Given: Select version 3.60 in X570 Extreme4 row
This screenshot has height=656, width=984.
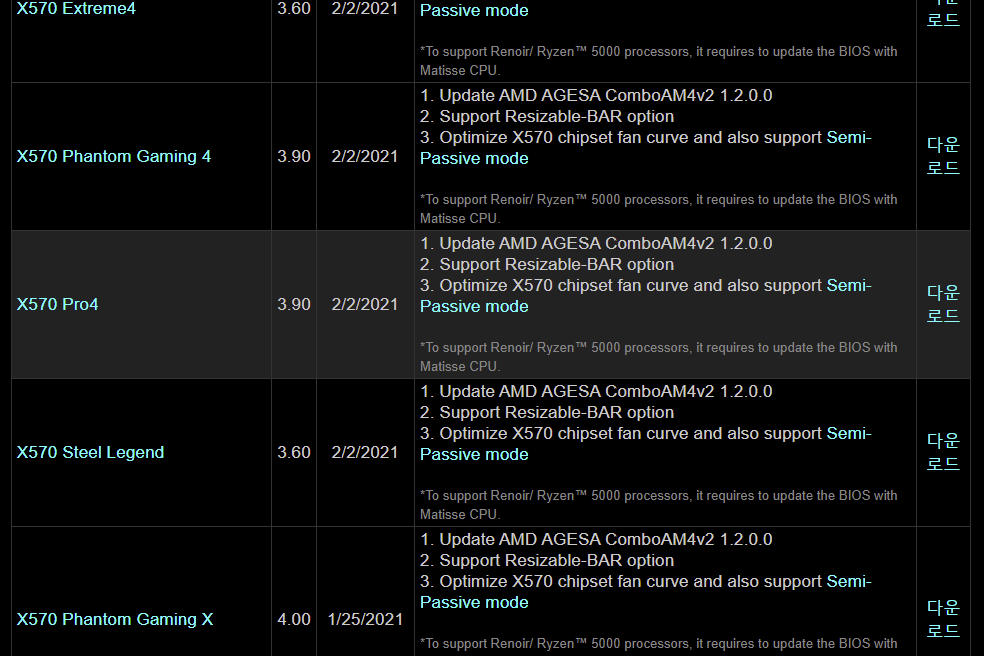Looking at the screenshot, I should pos(294,9).
